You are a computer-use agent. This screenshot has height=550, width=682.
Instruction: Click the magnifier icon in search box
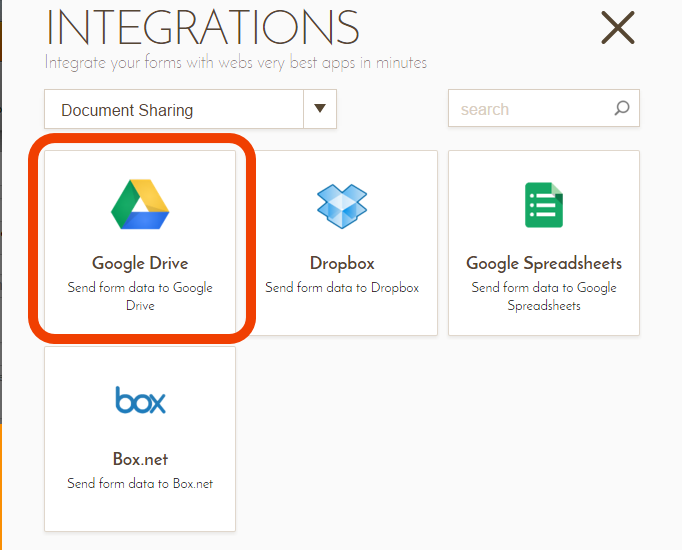point(622,108)
